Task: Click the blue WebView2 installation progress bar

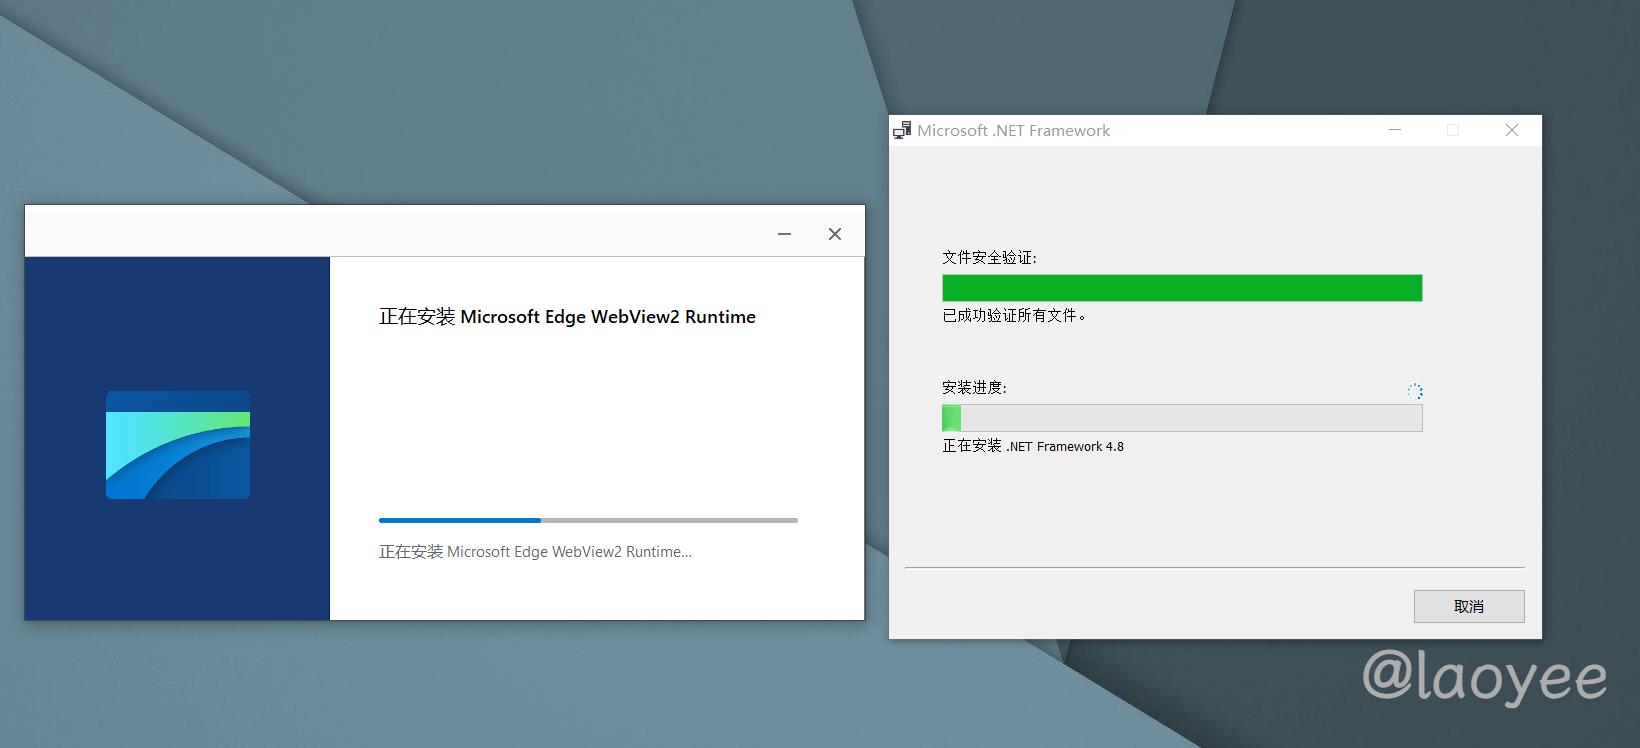Action: tap(588, 520)
